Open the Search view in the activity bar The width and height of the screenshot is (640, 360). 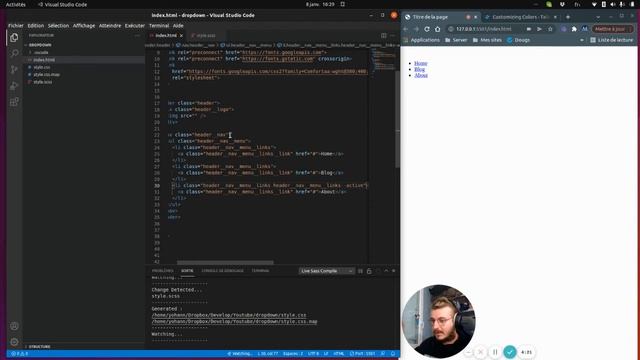pyautogui.click(x=14, y=53)
